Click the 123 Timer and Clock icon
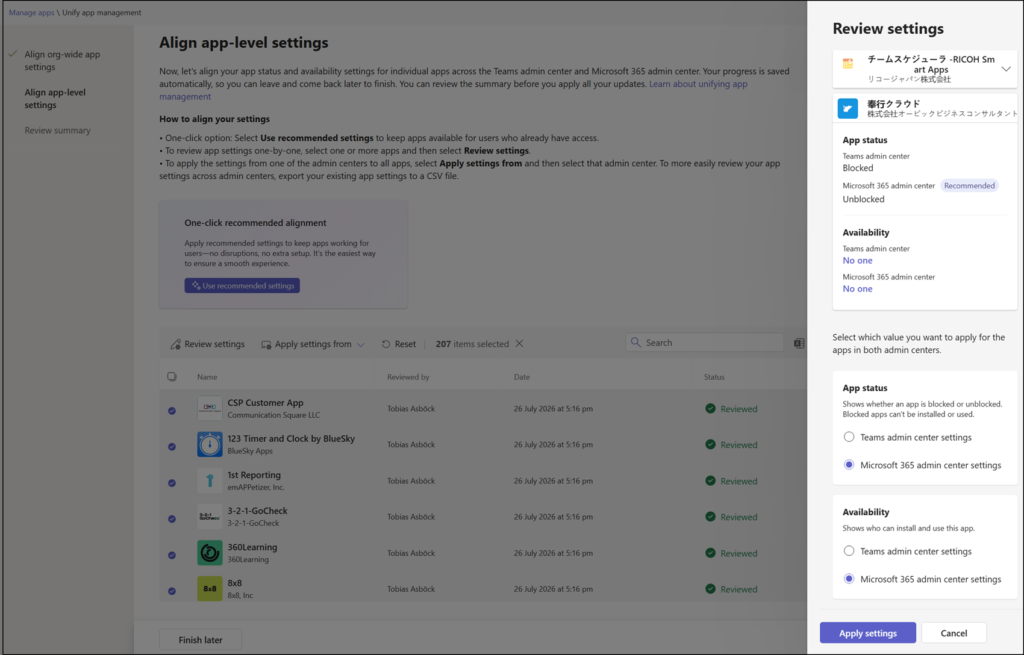 click(210, 444)
